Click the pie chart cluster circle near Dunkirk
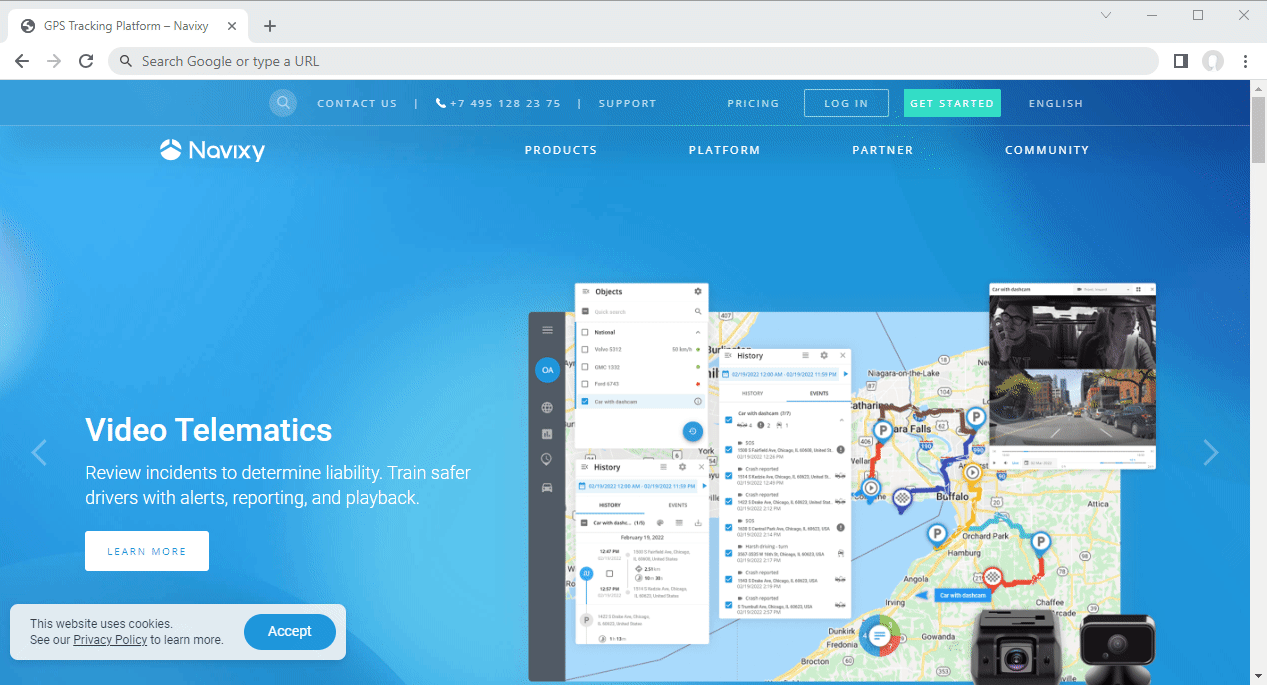This screenshot has width=1267, height=685. [x=879, y=635]
